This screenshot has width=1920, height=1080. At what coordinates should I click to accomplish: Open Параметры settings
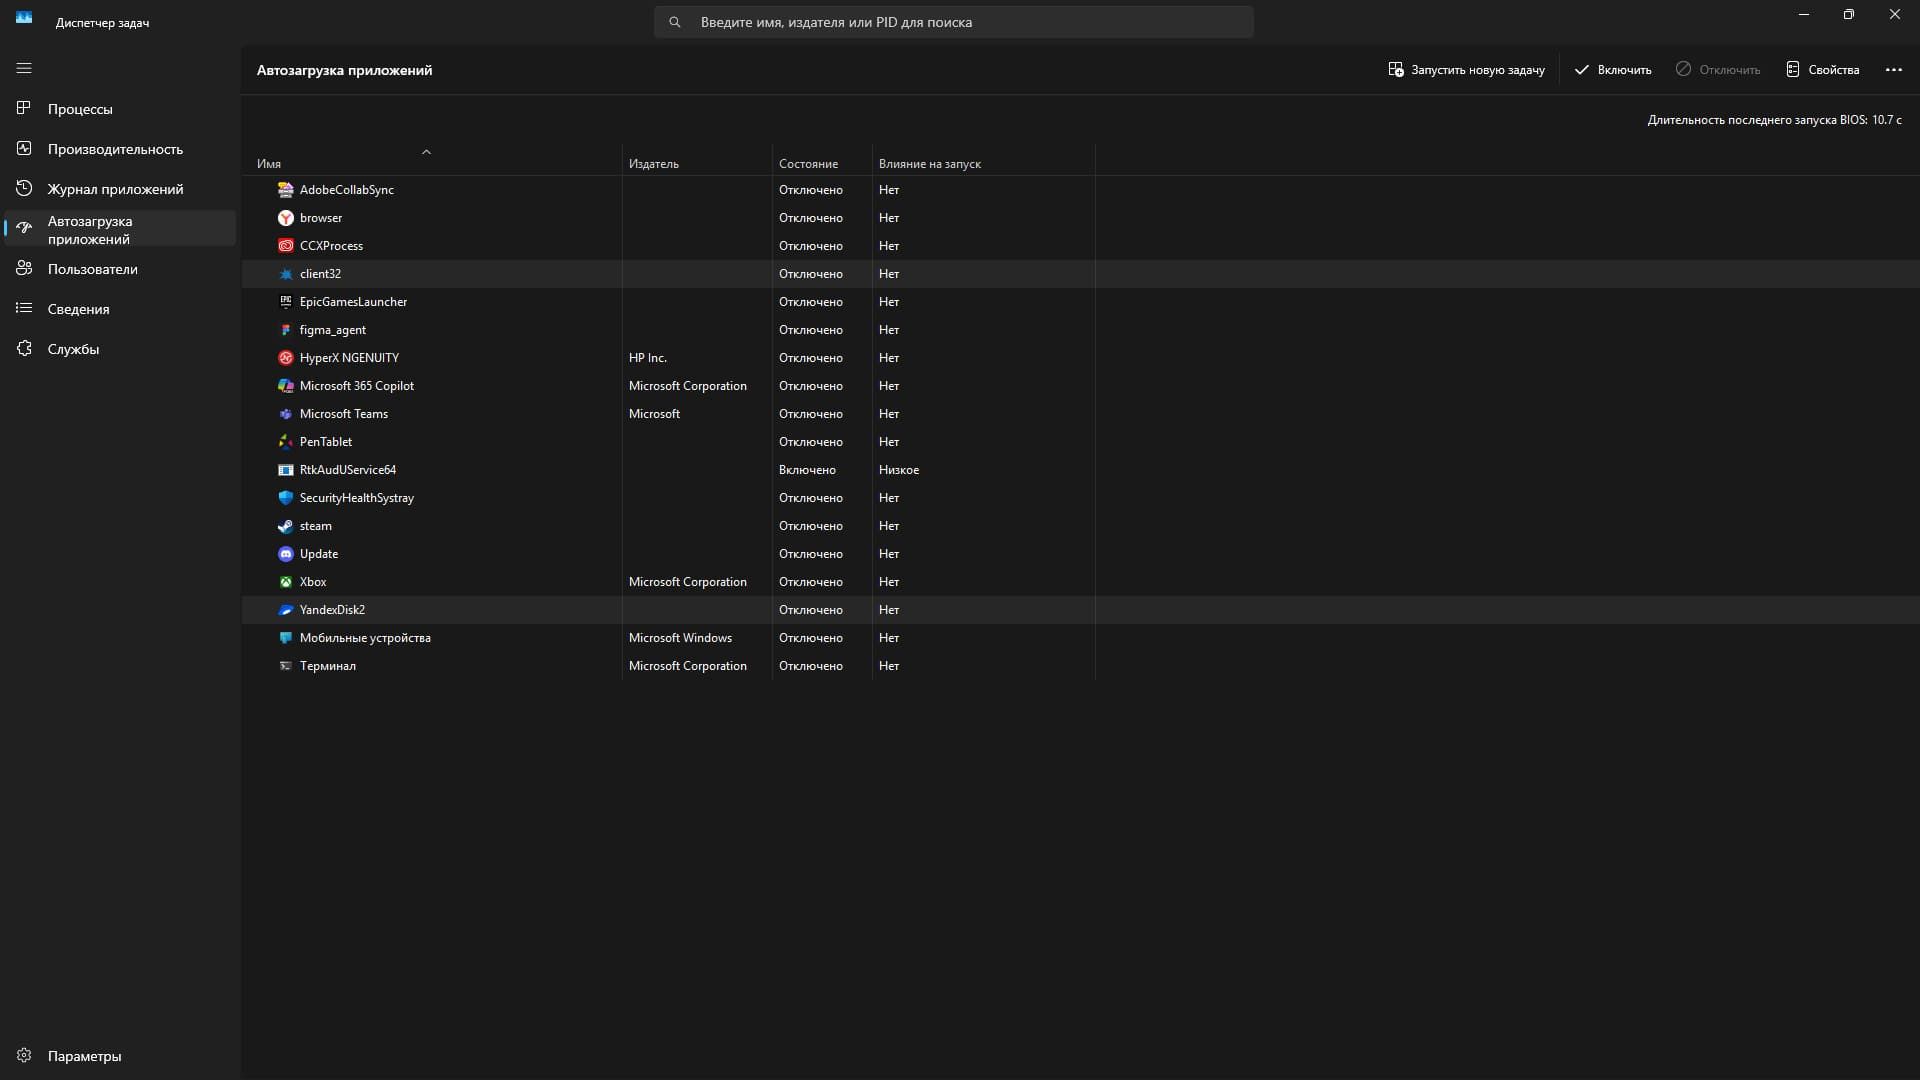120,1056
